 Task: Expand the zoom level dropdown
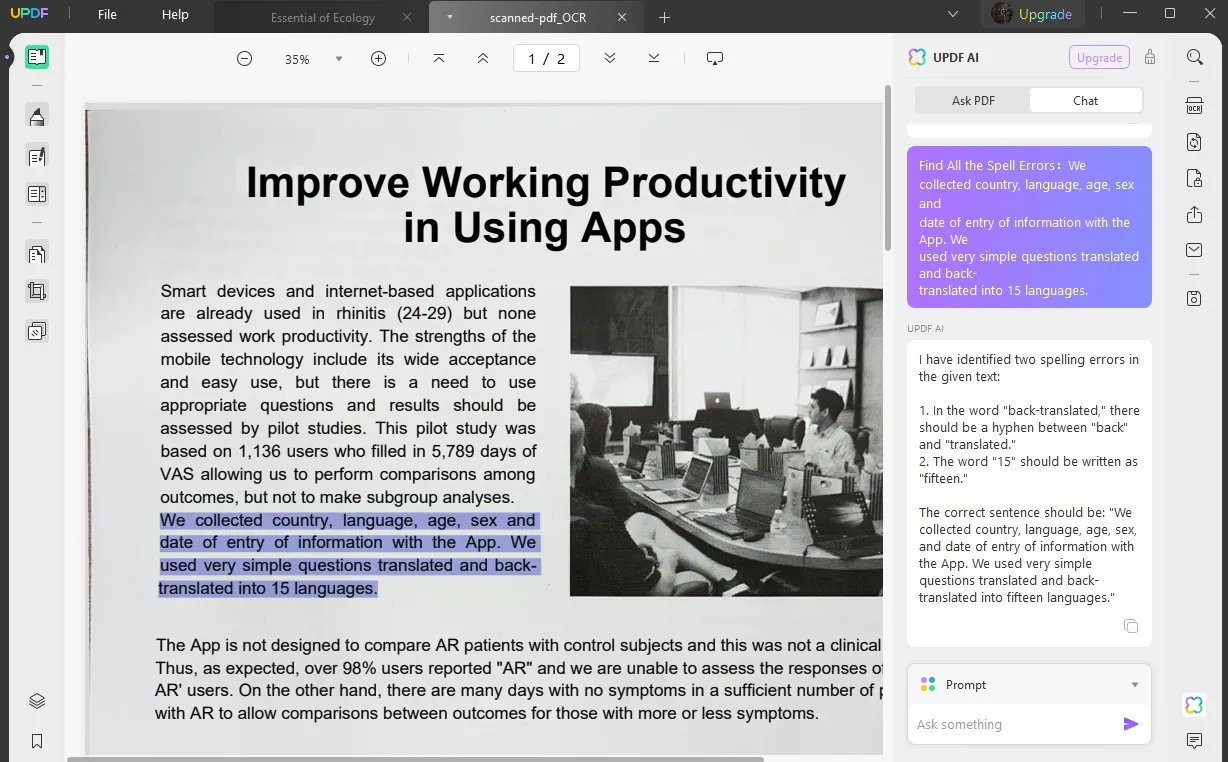[339, 59]
